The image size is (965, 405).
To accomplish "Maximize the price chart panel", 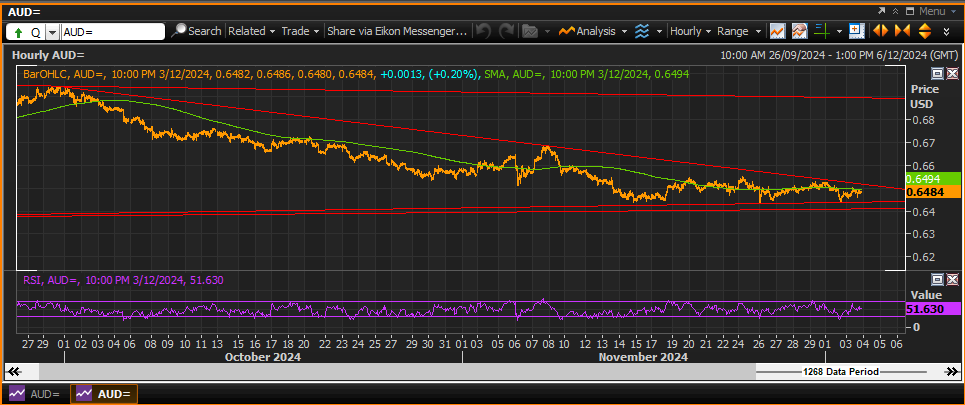I will pyautogui.click(x=937, y=74).
